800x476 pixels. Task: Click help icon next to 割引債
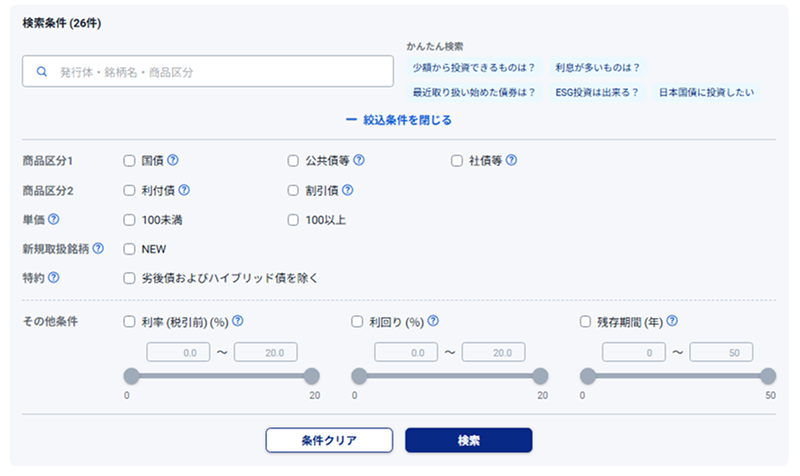click(348, 190)
